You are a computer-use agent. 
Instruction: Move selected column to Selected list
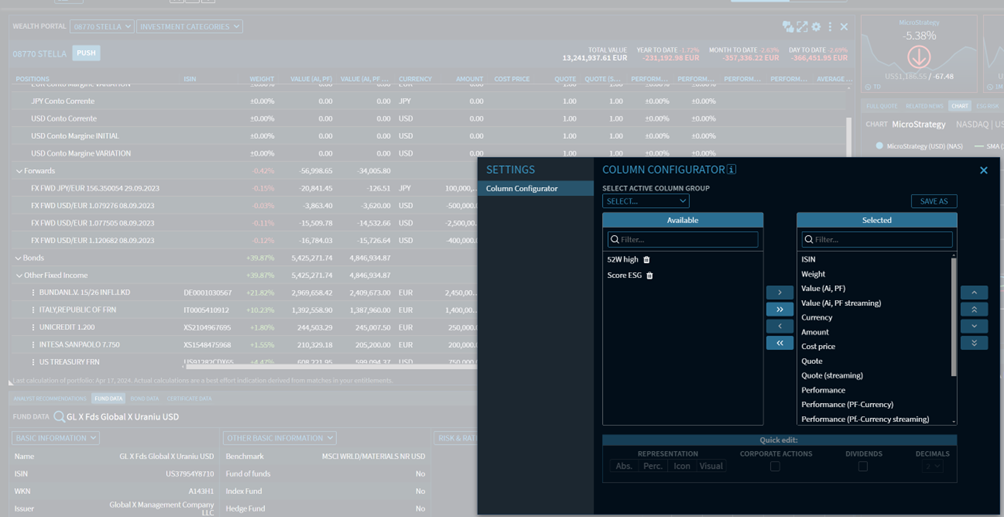point(779,293)
